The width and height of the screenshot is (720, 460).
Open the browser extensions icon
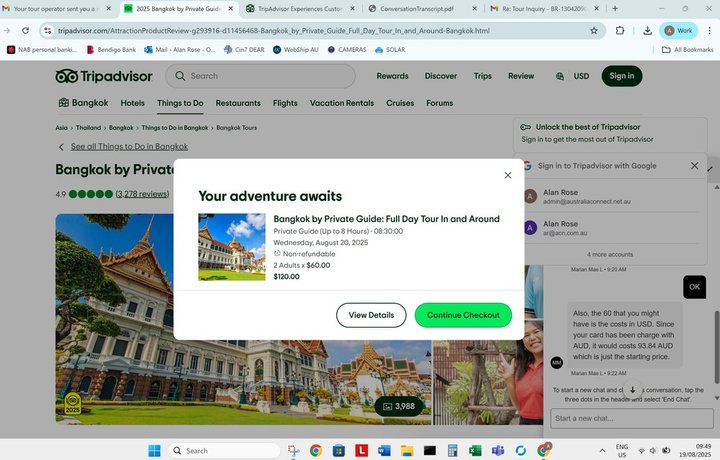tap(620, 31)
